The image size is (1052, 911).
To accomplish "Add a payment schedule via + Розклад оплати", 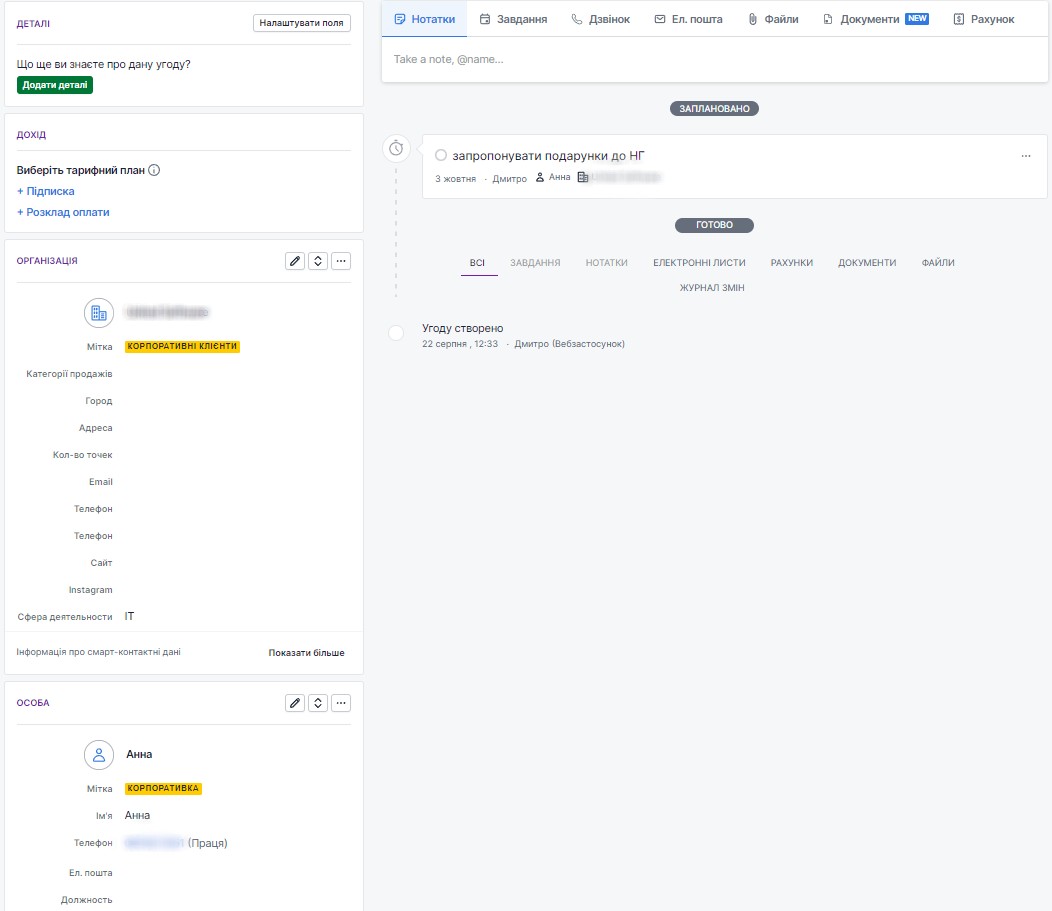I will coord(63,212).
